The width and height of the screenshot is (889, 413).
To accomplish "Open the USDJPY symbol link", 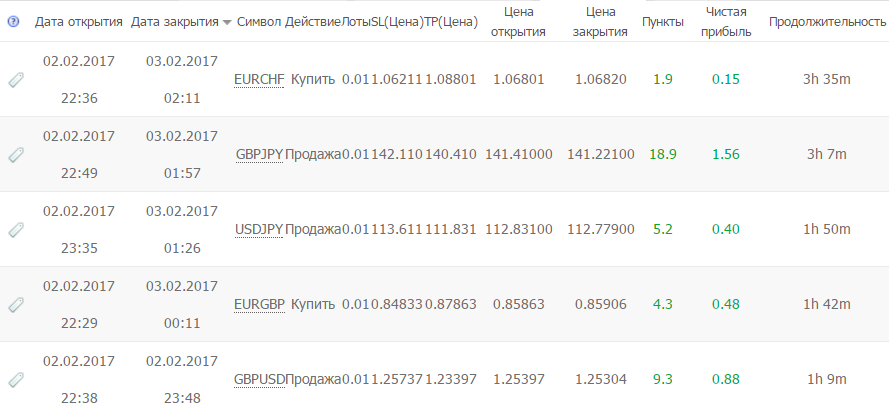I will tap(259, 229).
